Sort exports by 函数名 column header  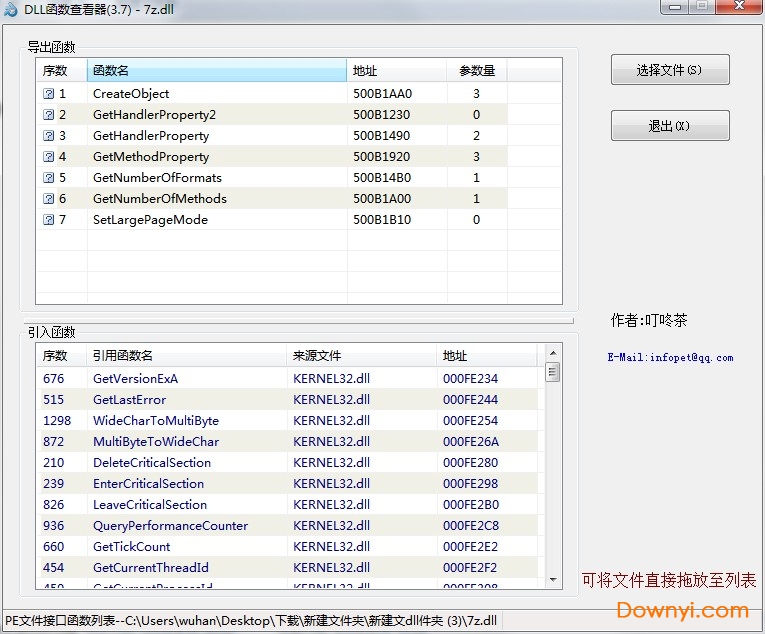pos(217,71)
